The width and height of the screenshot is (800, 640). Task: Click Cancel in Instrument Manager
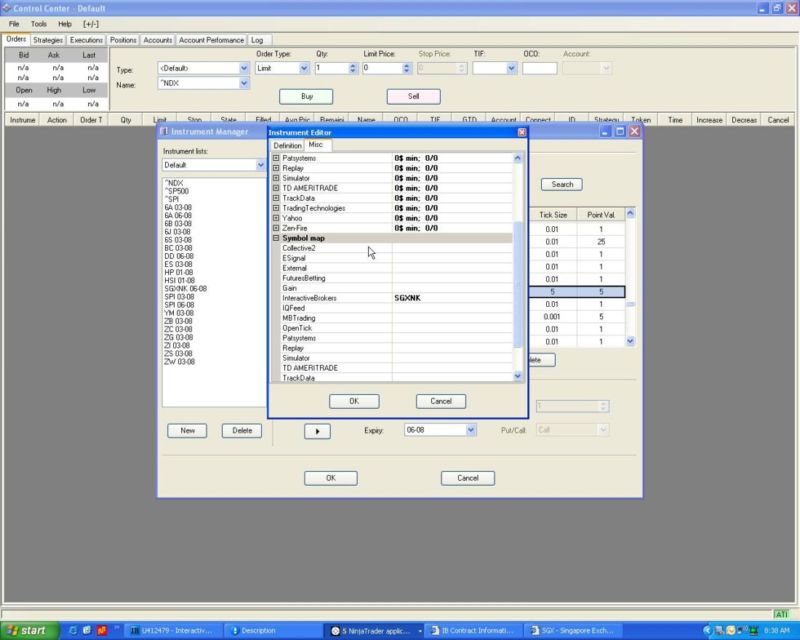[468, 478]
